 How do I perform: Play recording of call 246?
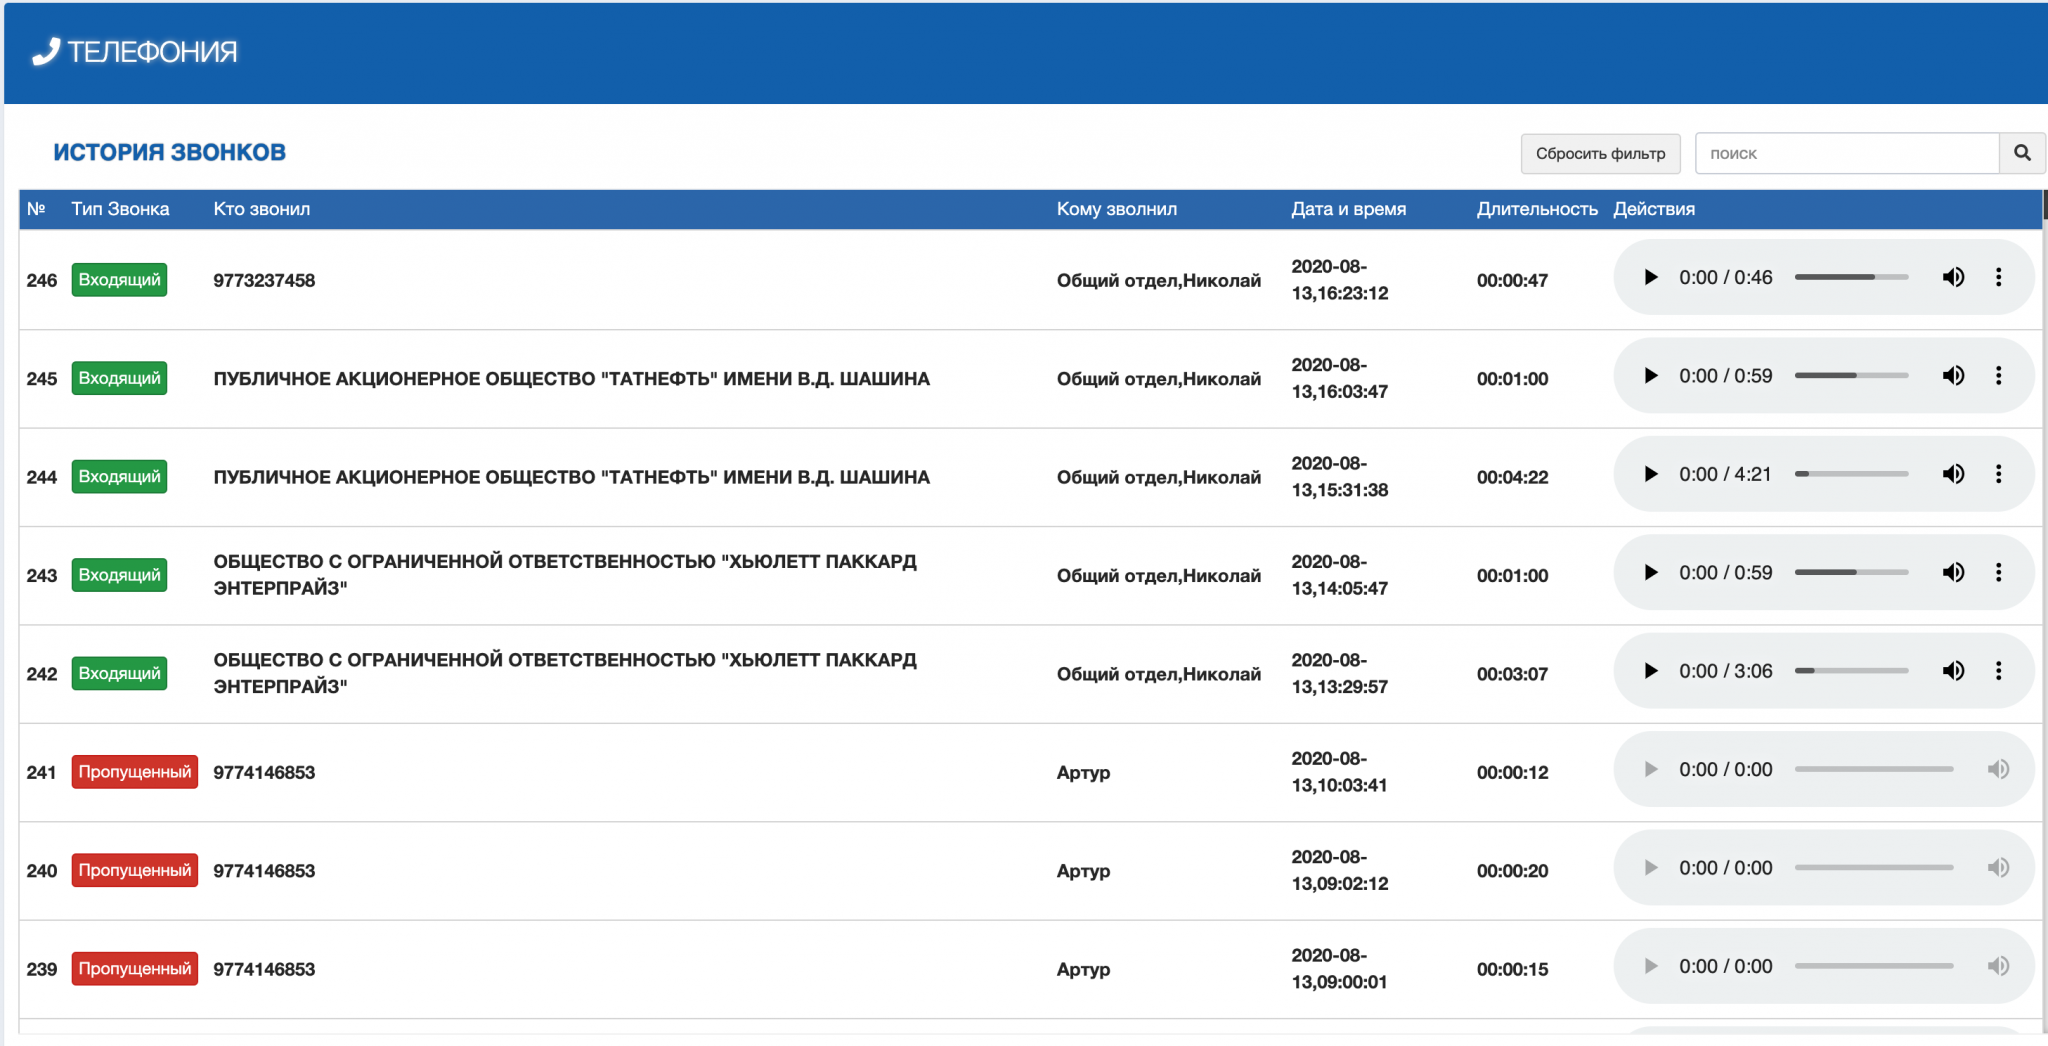pos(1650,277)
